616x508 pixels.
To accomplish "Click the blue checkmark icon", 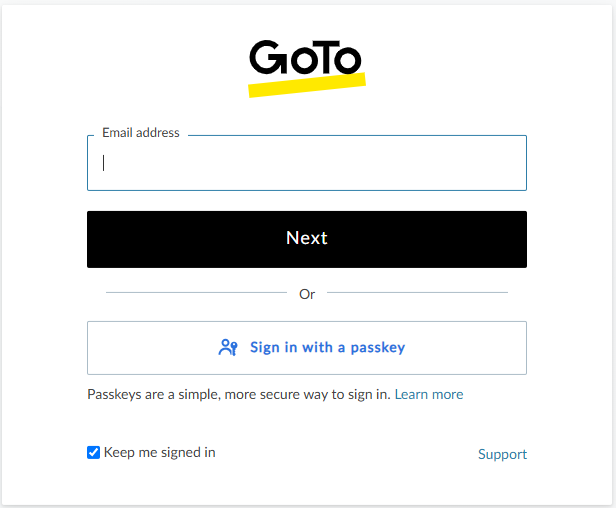I will [94, 452].
